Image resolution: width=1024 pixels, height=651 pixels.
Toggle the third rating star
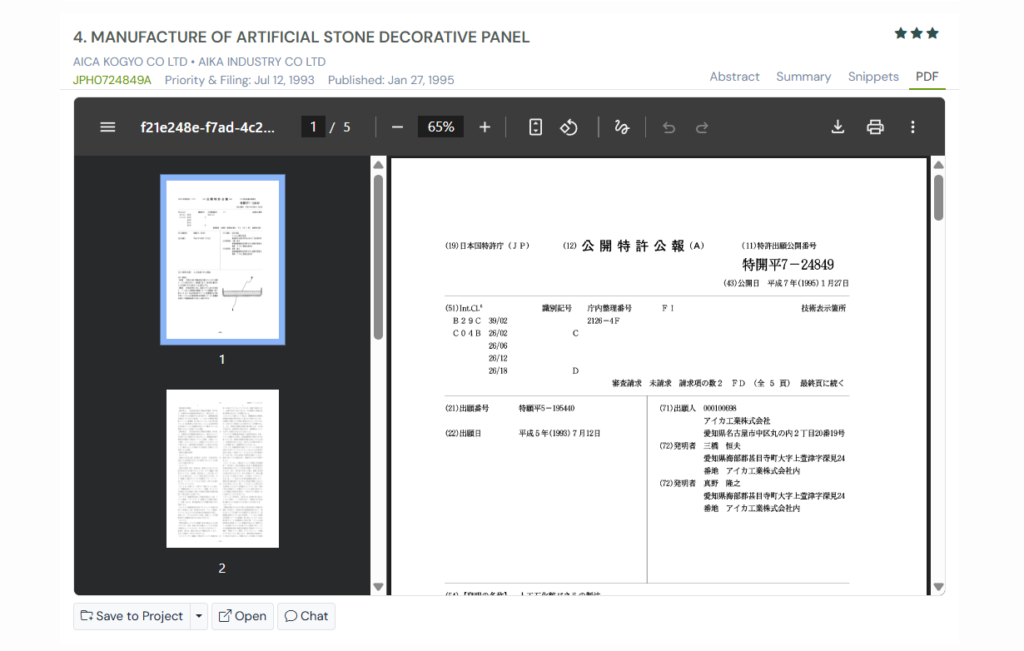coord(933,32)
